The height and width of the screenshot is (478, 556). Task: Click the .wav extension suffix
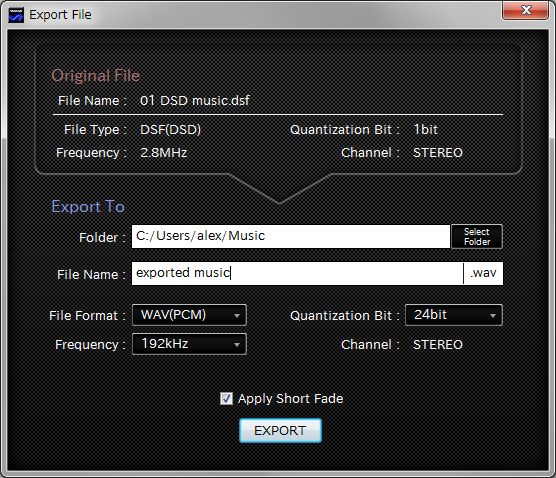coord(483,273)
